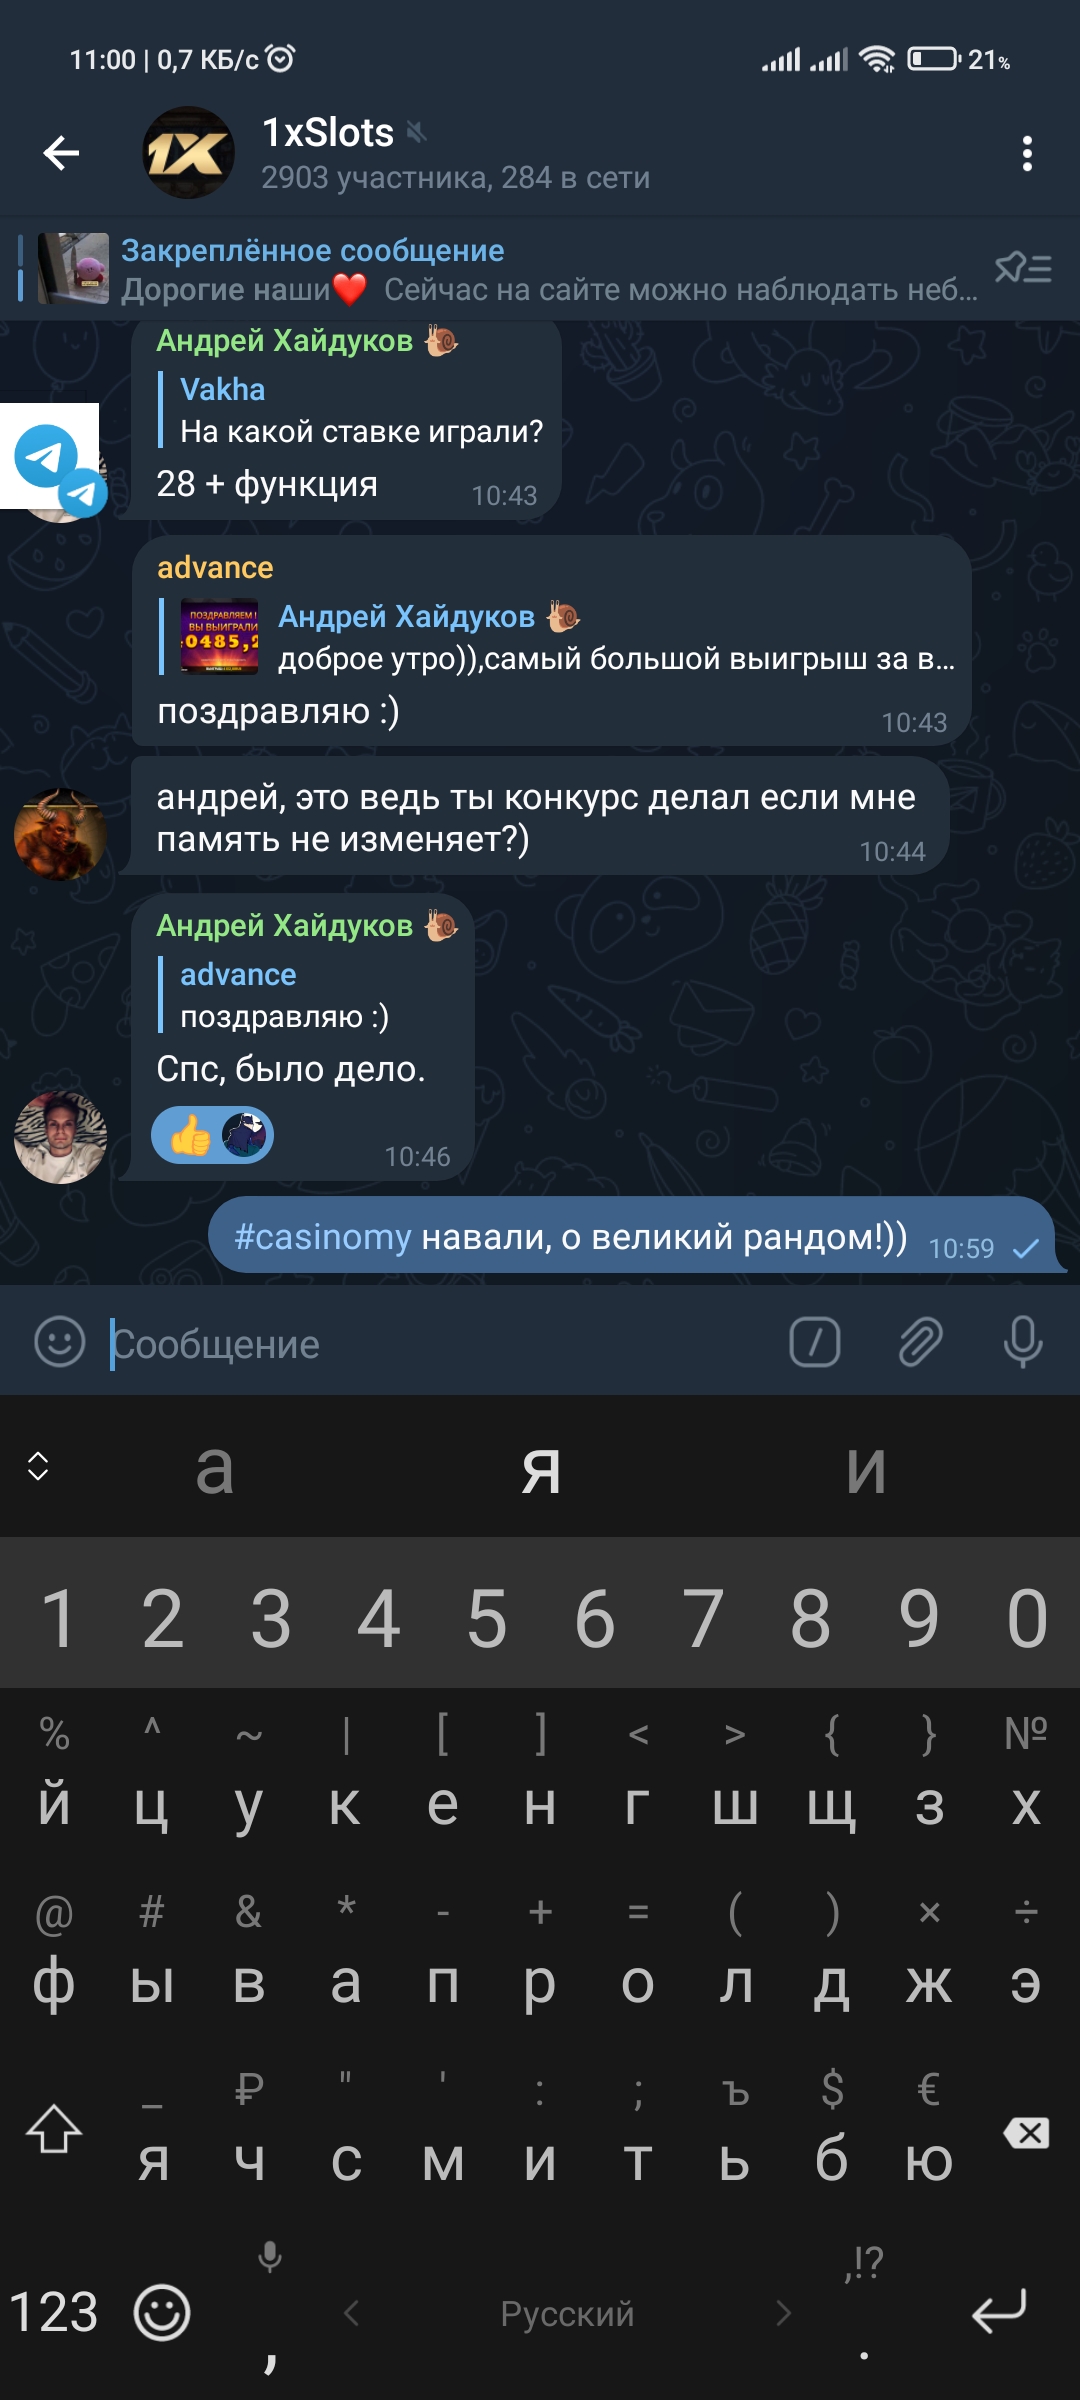Tap the #casinomy hashtag link
This screenshot has height=2400, width=1080.
(322, 1237)
